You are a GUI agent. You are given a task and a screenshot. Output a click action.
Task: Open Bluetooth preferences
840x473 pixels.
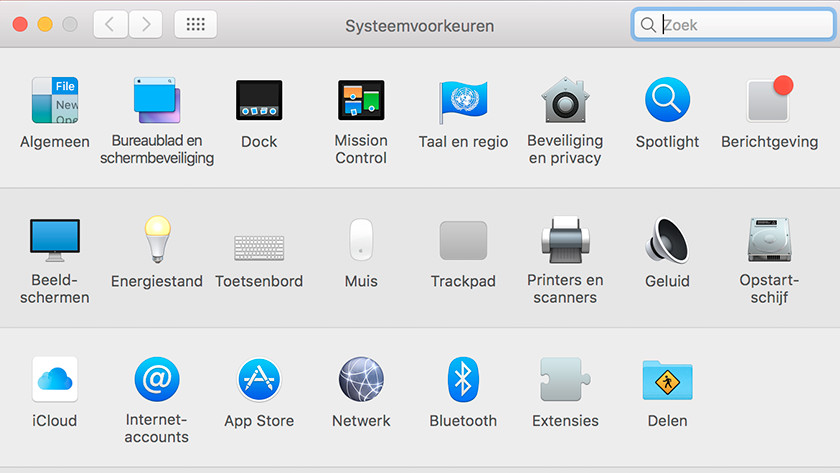pos(463,380)
